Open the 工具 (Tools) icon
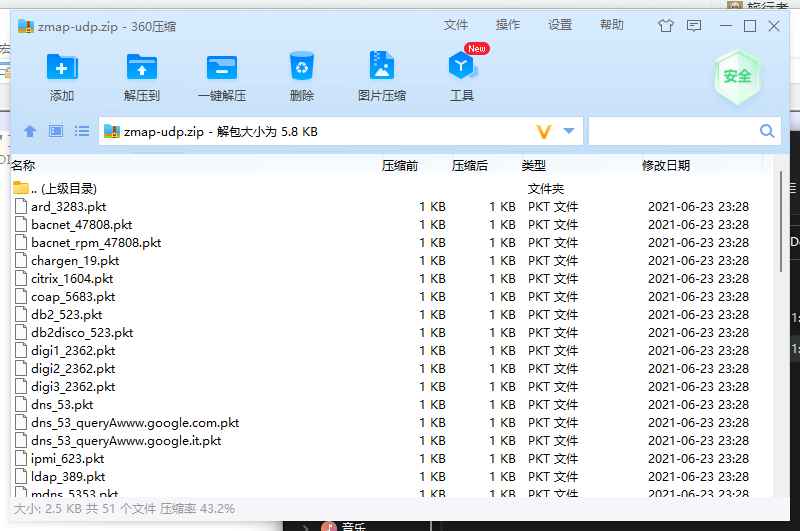 click(x=461, y=68)
